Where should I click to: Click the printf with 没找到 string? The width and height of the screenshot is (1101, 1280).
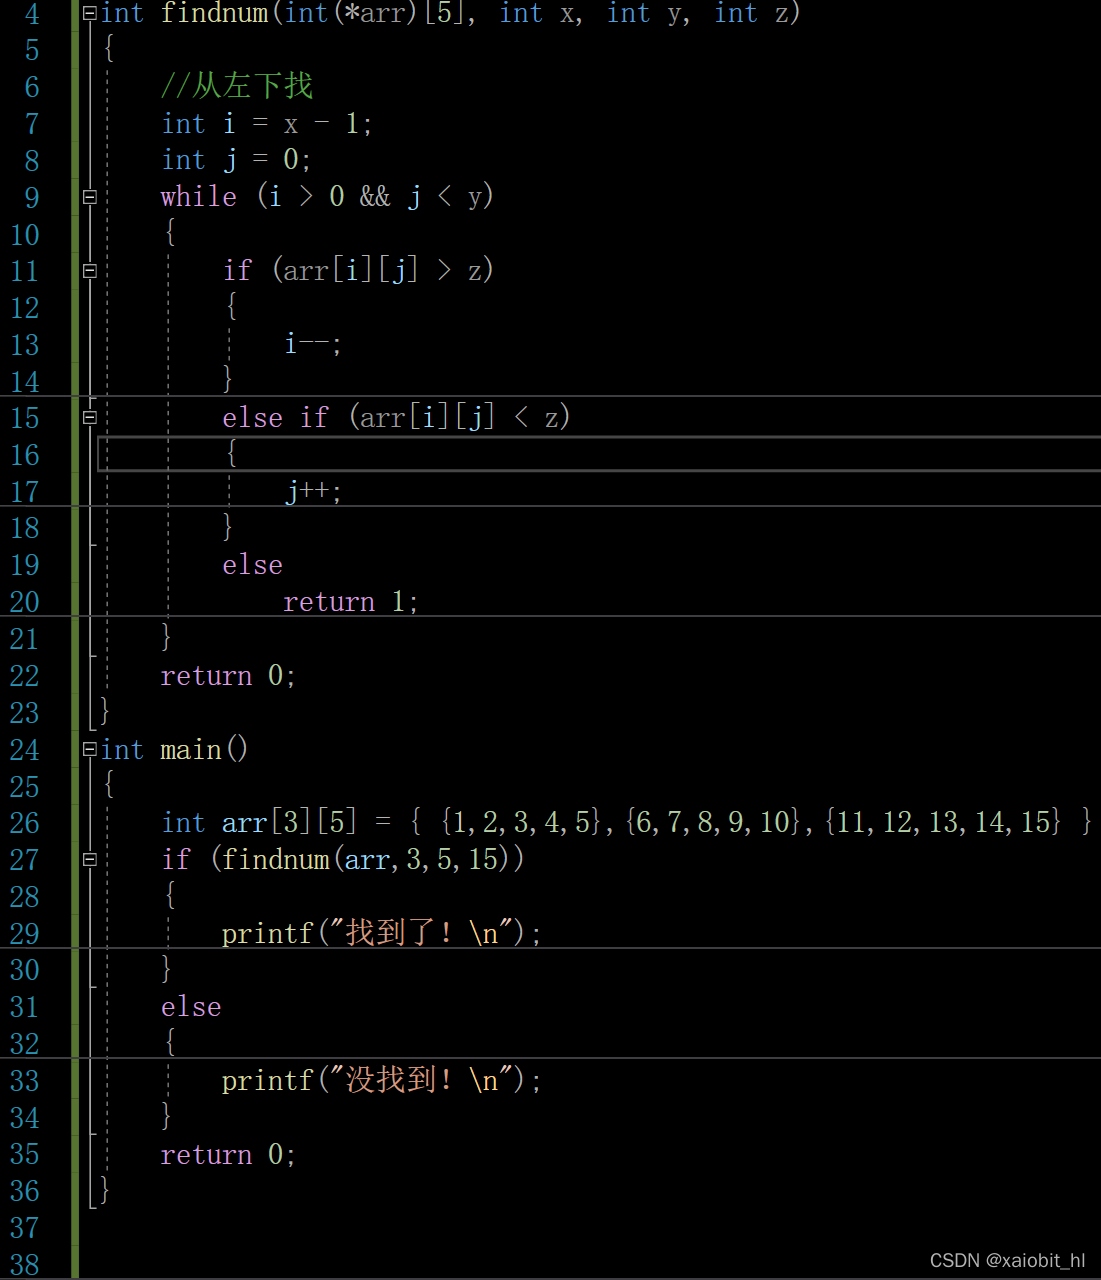(x=381, y=1080)
